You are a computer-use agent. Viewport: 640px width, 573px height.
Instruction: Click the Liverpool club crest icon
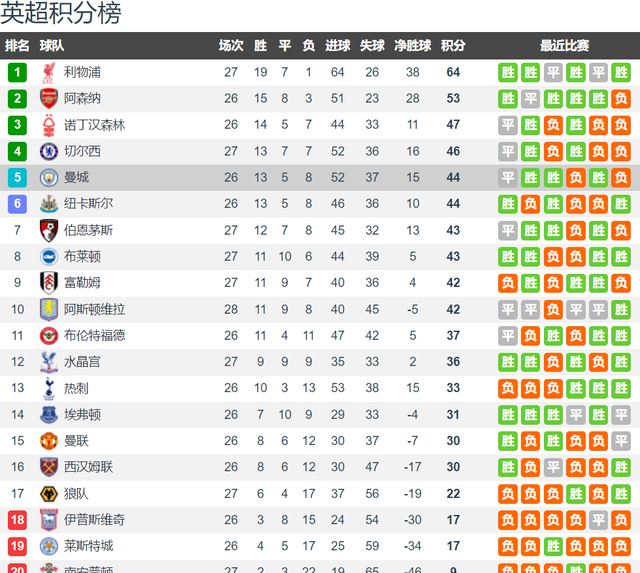(x=49, y=73)
